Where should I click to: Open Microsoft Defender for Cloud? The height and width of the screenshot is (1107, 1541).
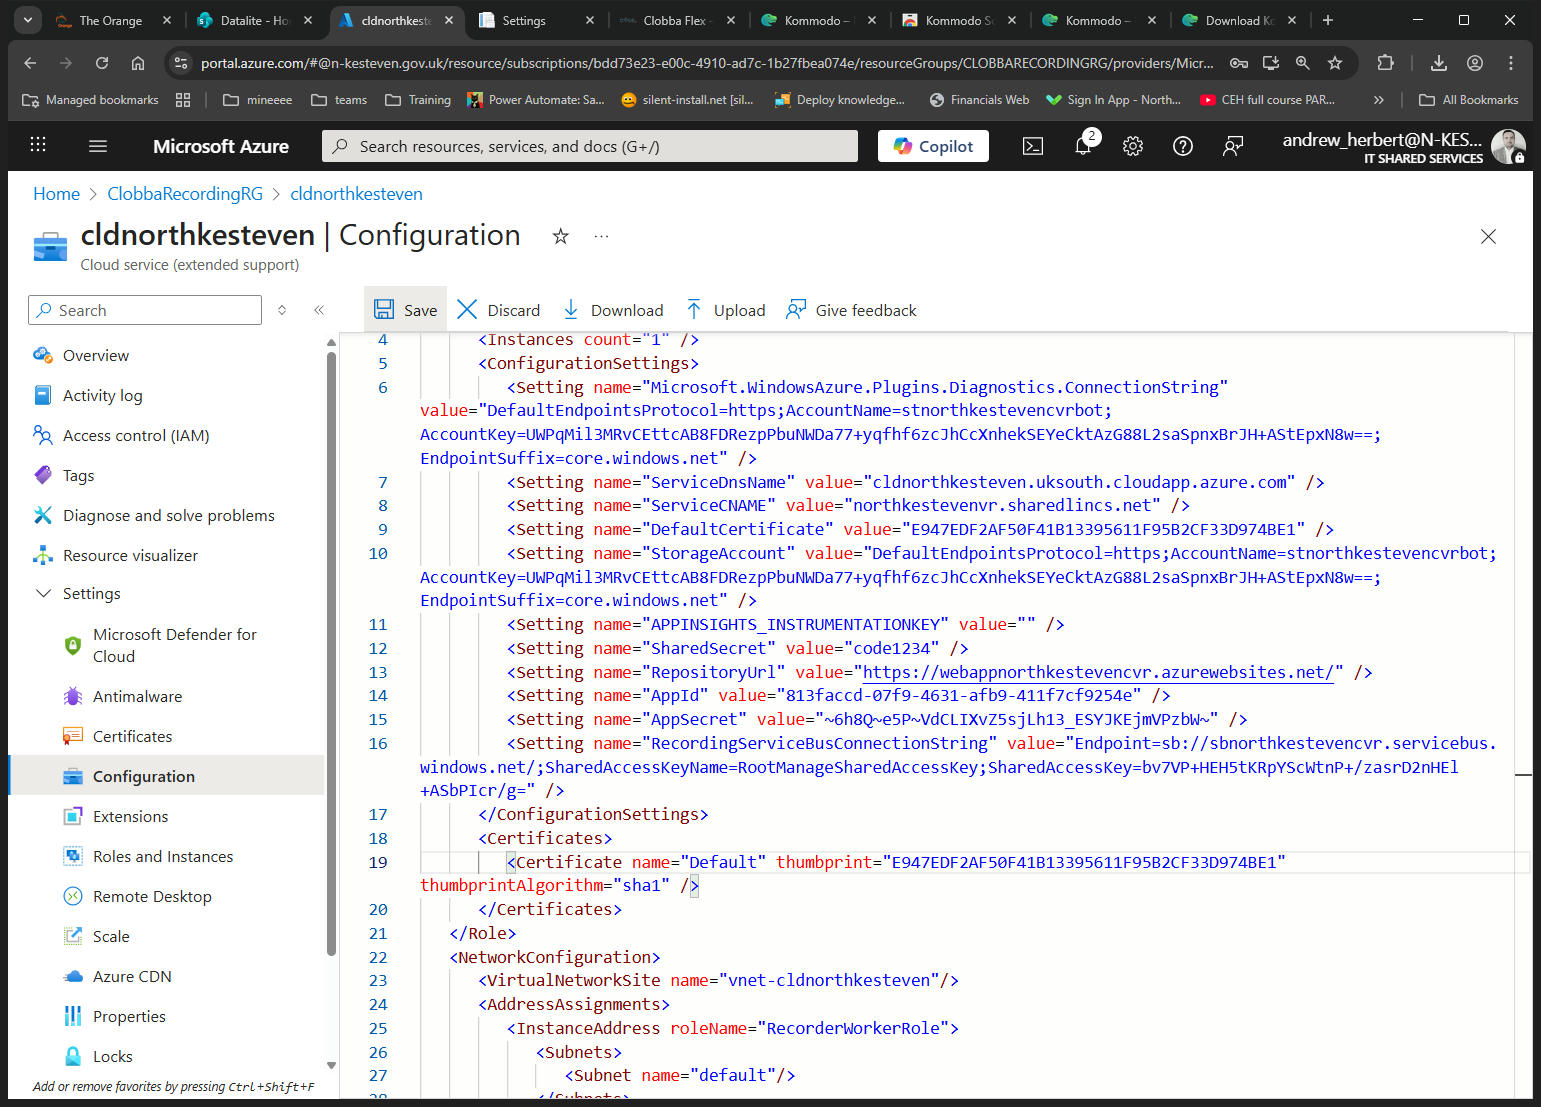[x=175, y=645]
